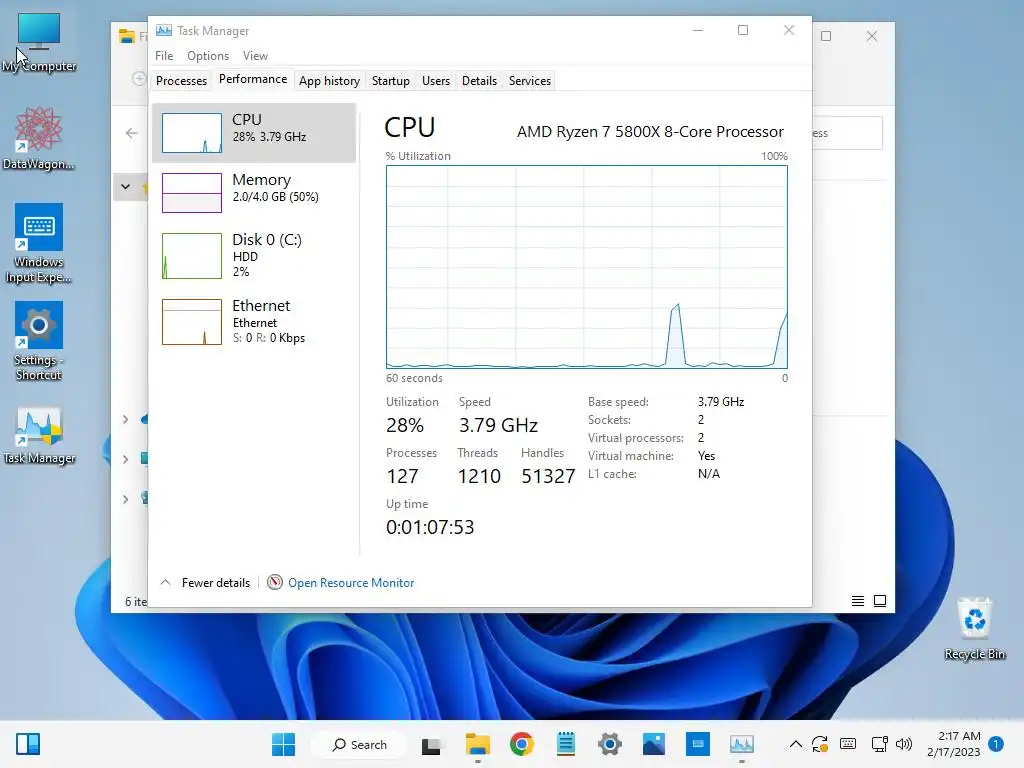1024x768 pixels.
Task: Select the Performance tab
Action: [x=253, y=79]
